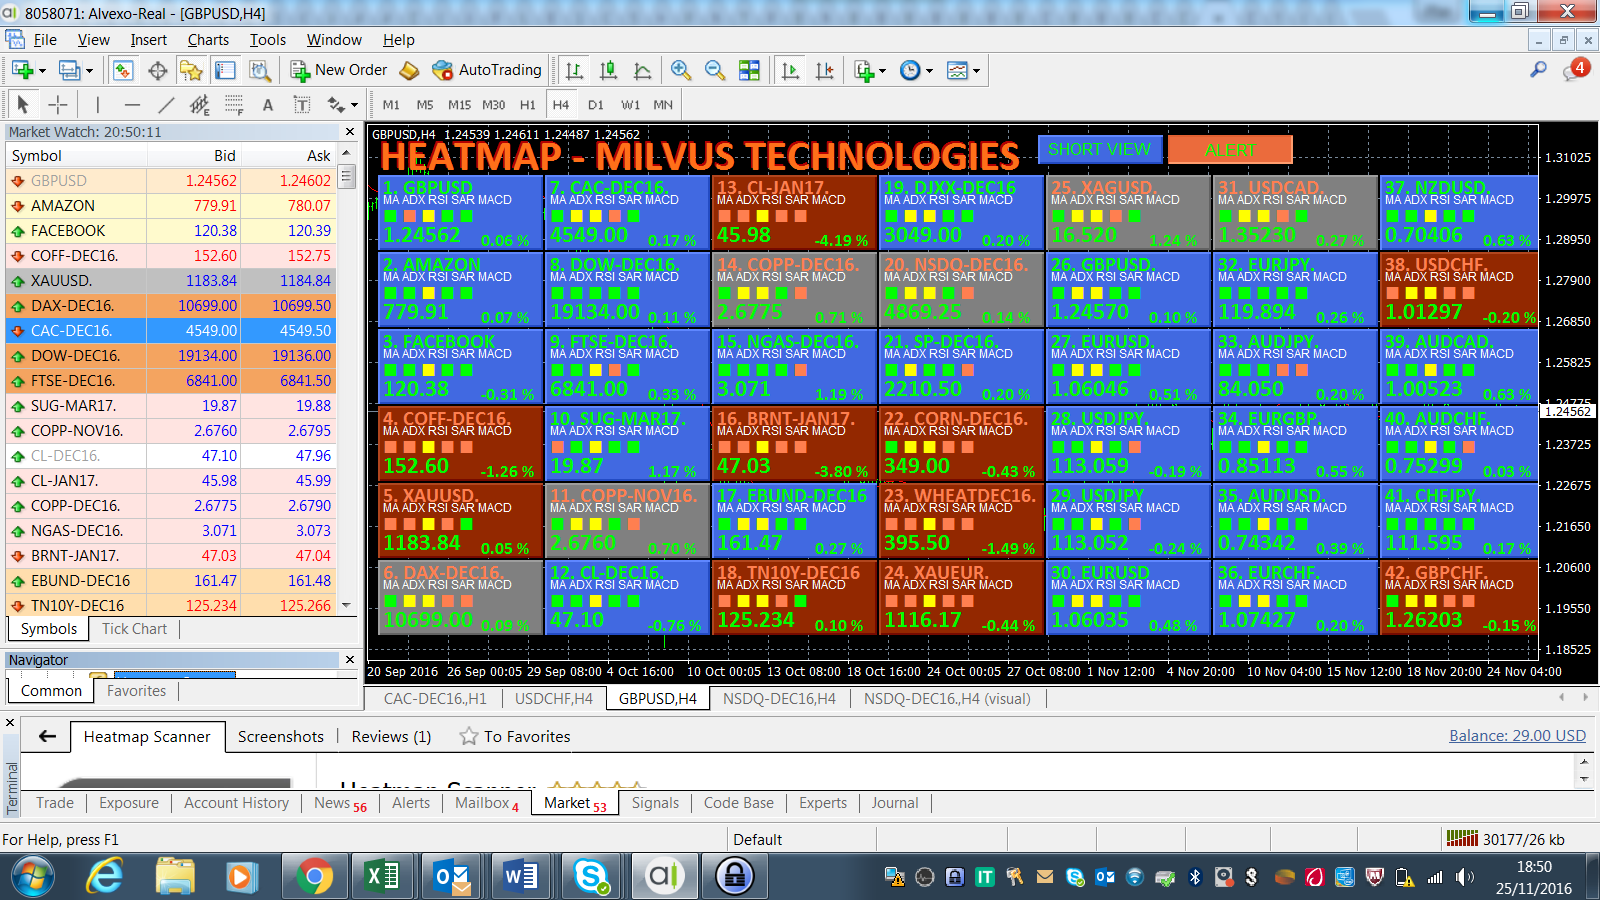The image size is (1600, 900).
Task: Zoom in on the chart
Action: (x=681, y=70)
